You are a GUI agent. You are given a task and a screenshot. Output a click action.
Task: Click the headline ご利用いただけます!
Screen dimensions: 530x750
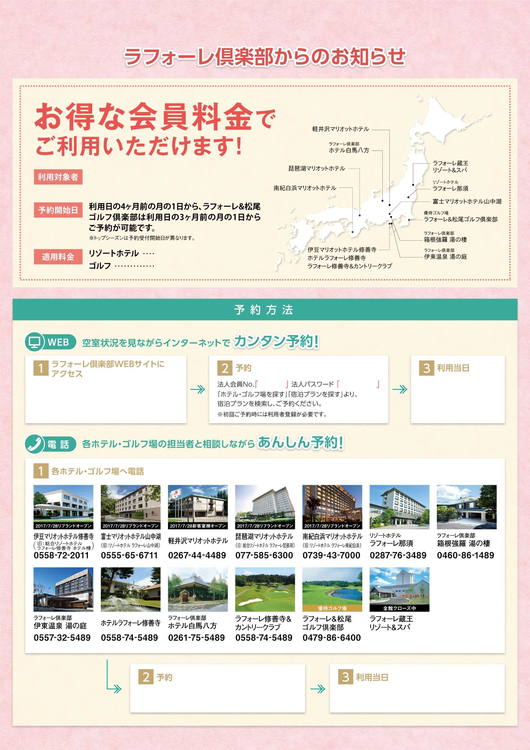[x=138, y=145]
